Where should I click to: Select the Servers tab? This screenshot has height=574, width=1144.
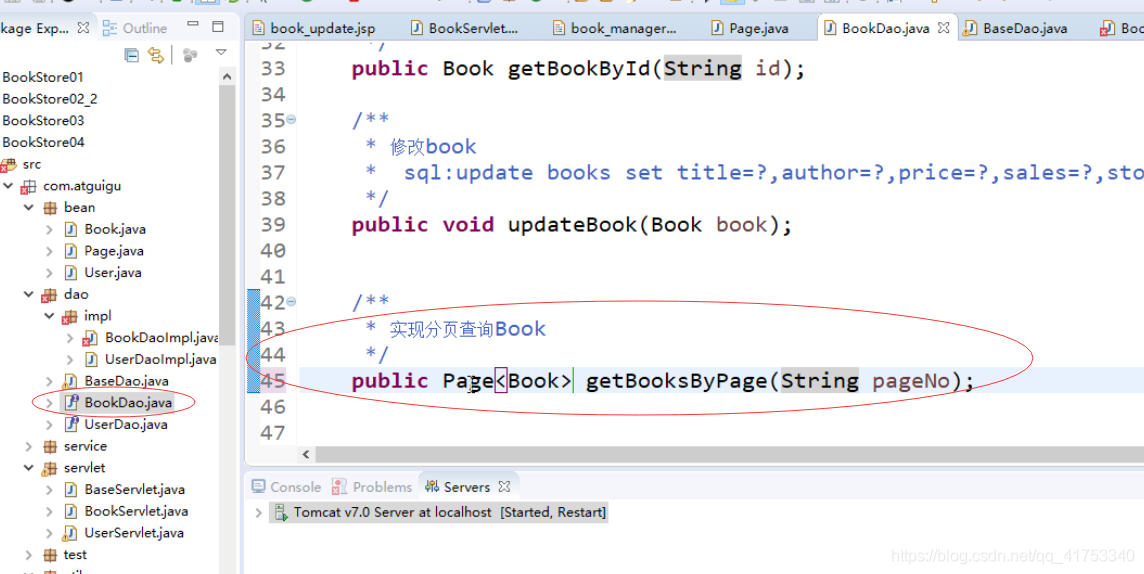pyautogui.click(x=457, y=486)
